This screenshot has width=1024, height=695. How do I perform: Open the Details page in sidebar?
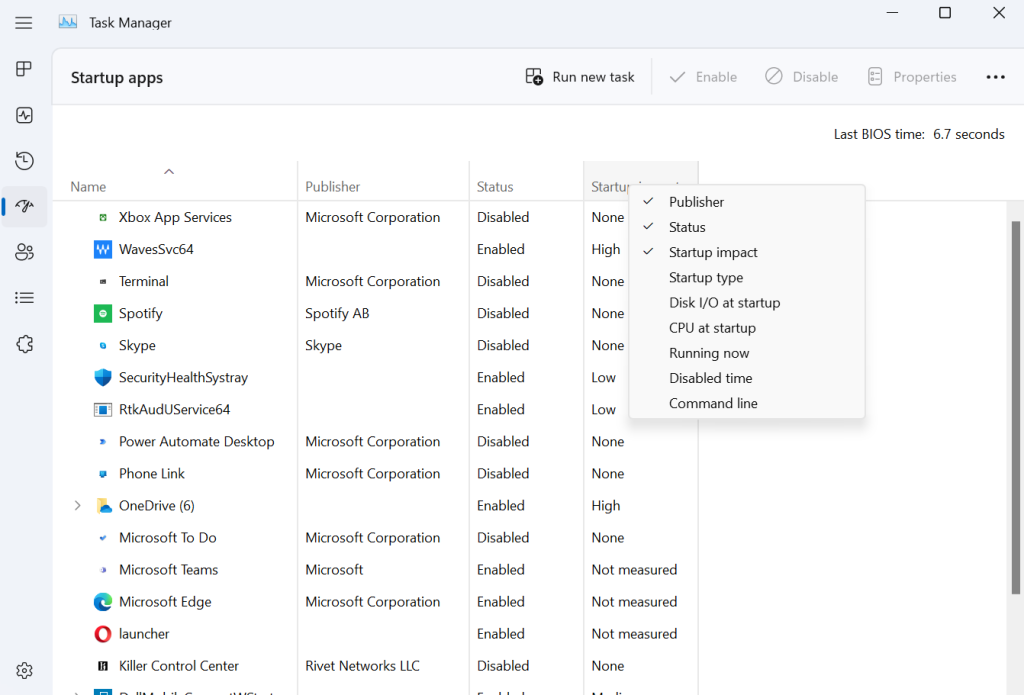click(24, 298)
